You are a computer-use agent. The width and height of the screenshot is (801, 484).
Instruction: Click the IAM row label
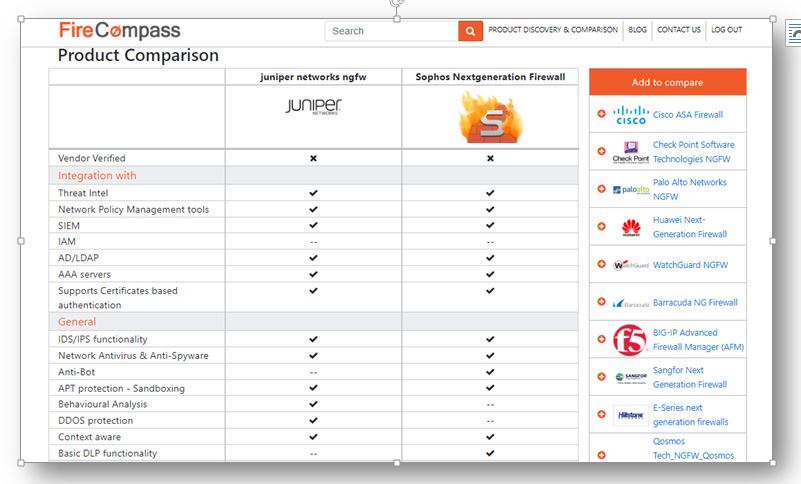(66, 242)
